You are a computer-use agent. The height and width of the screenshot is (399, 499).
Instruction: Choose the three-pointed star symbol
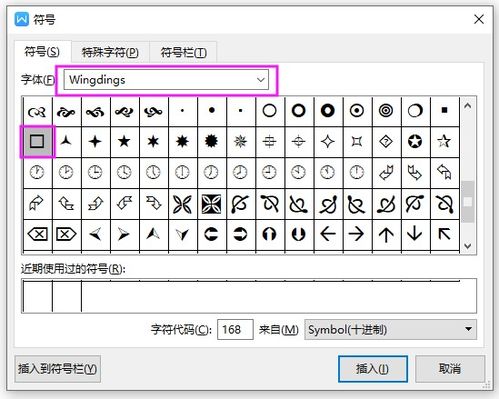(66, 141)
